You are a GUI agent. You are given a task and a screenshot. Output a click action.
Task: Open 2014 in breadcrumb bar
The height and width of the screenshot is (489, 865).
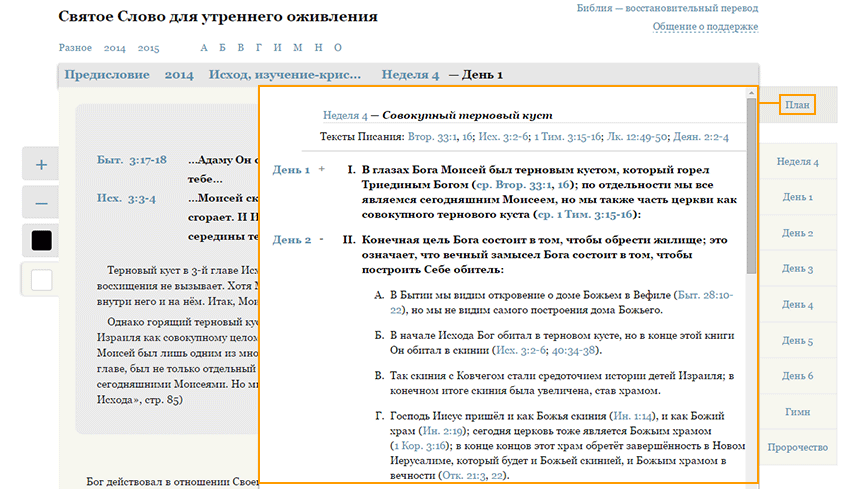point(179,75)
